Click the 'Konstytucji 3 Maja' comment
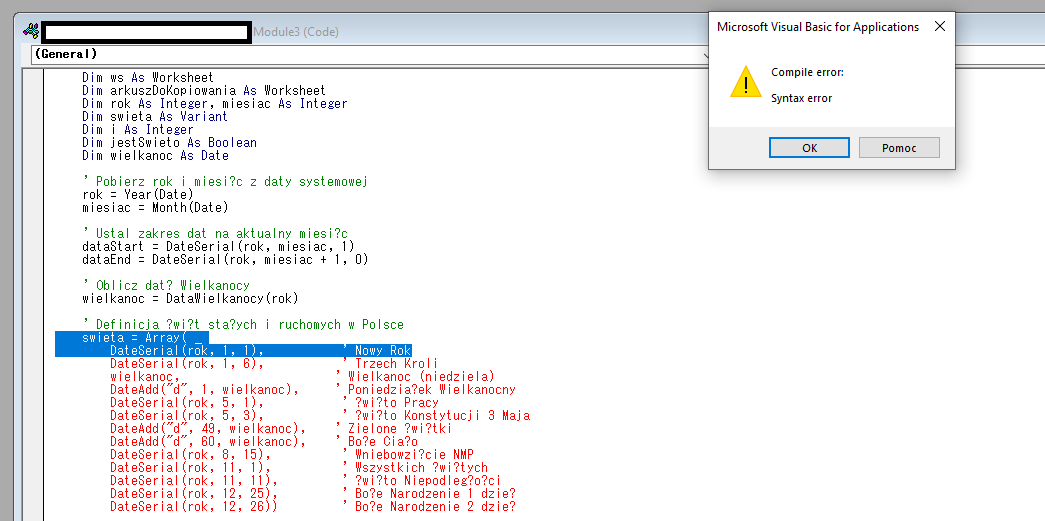Image resolution: width=1045 pixels, height=521 pixels. [x=436, y=416]
